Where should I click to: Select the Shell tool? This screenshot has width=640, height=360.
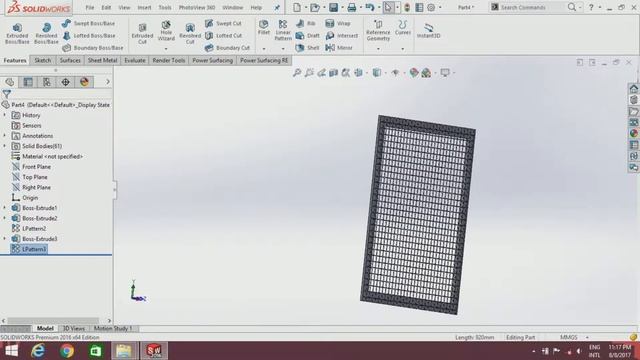[307, 48]
